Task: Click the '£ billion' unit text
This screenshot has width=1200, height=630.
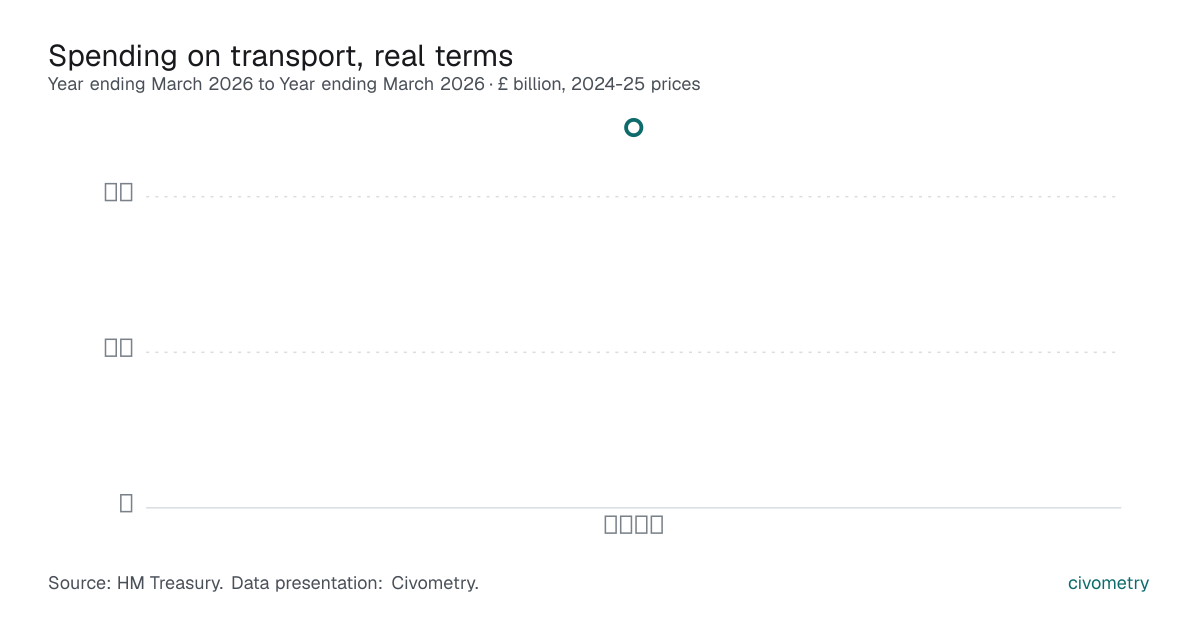Action: [530, 84]
